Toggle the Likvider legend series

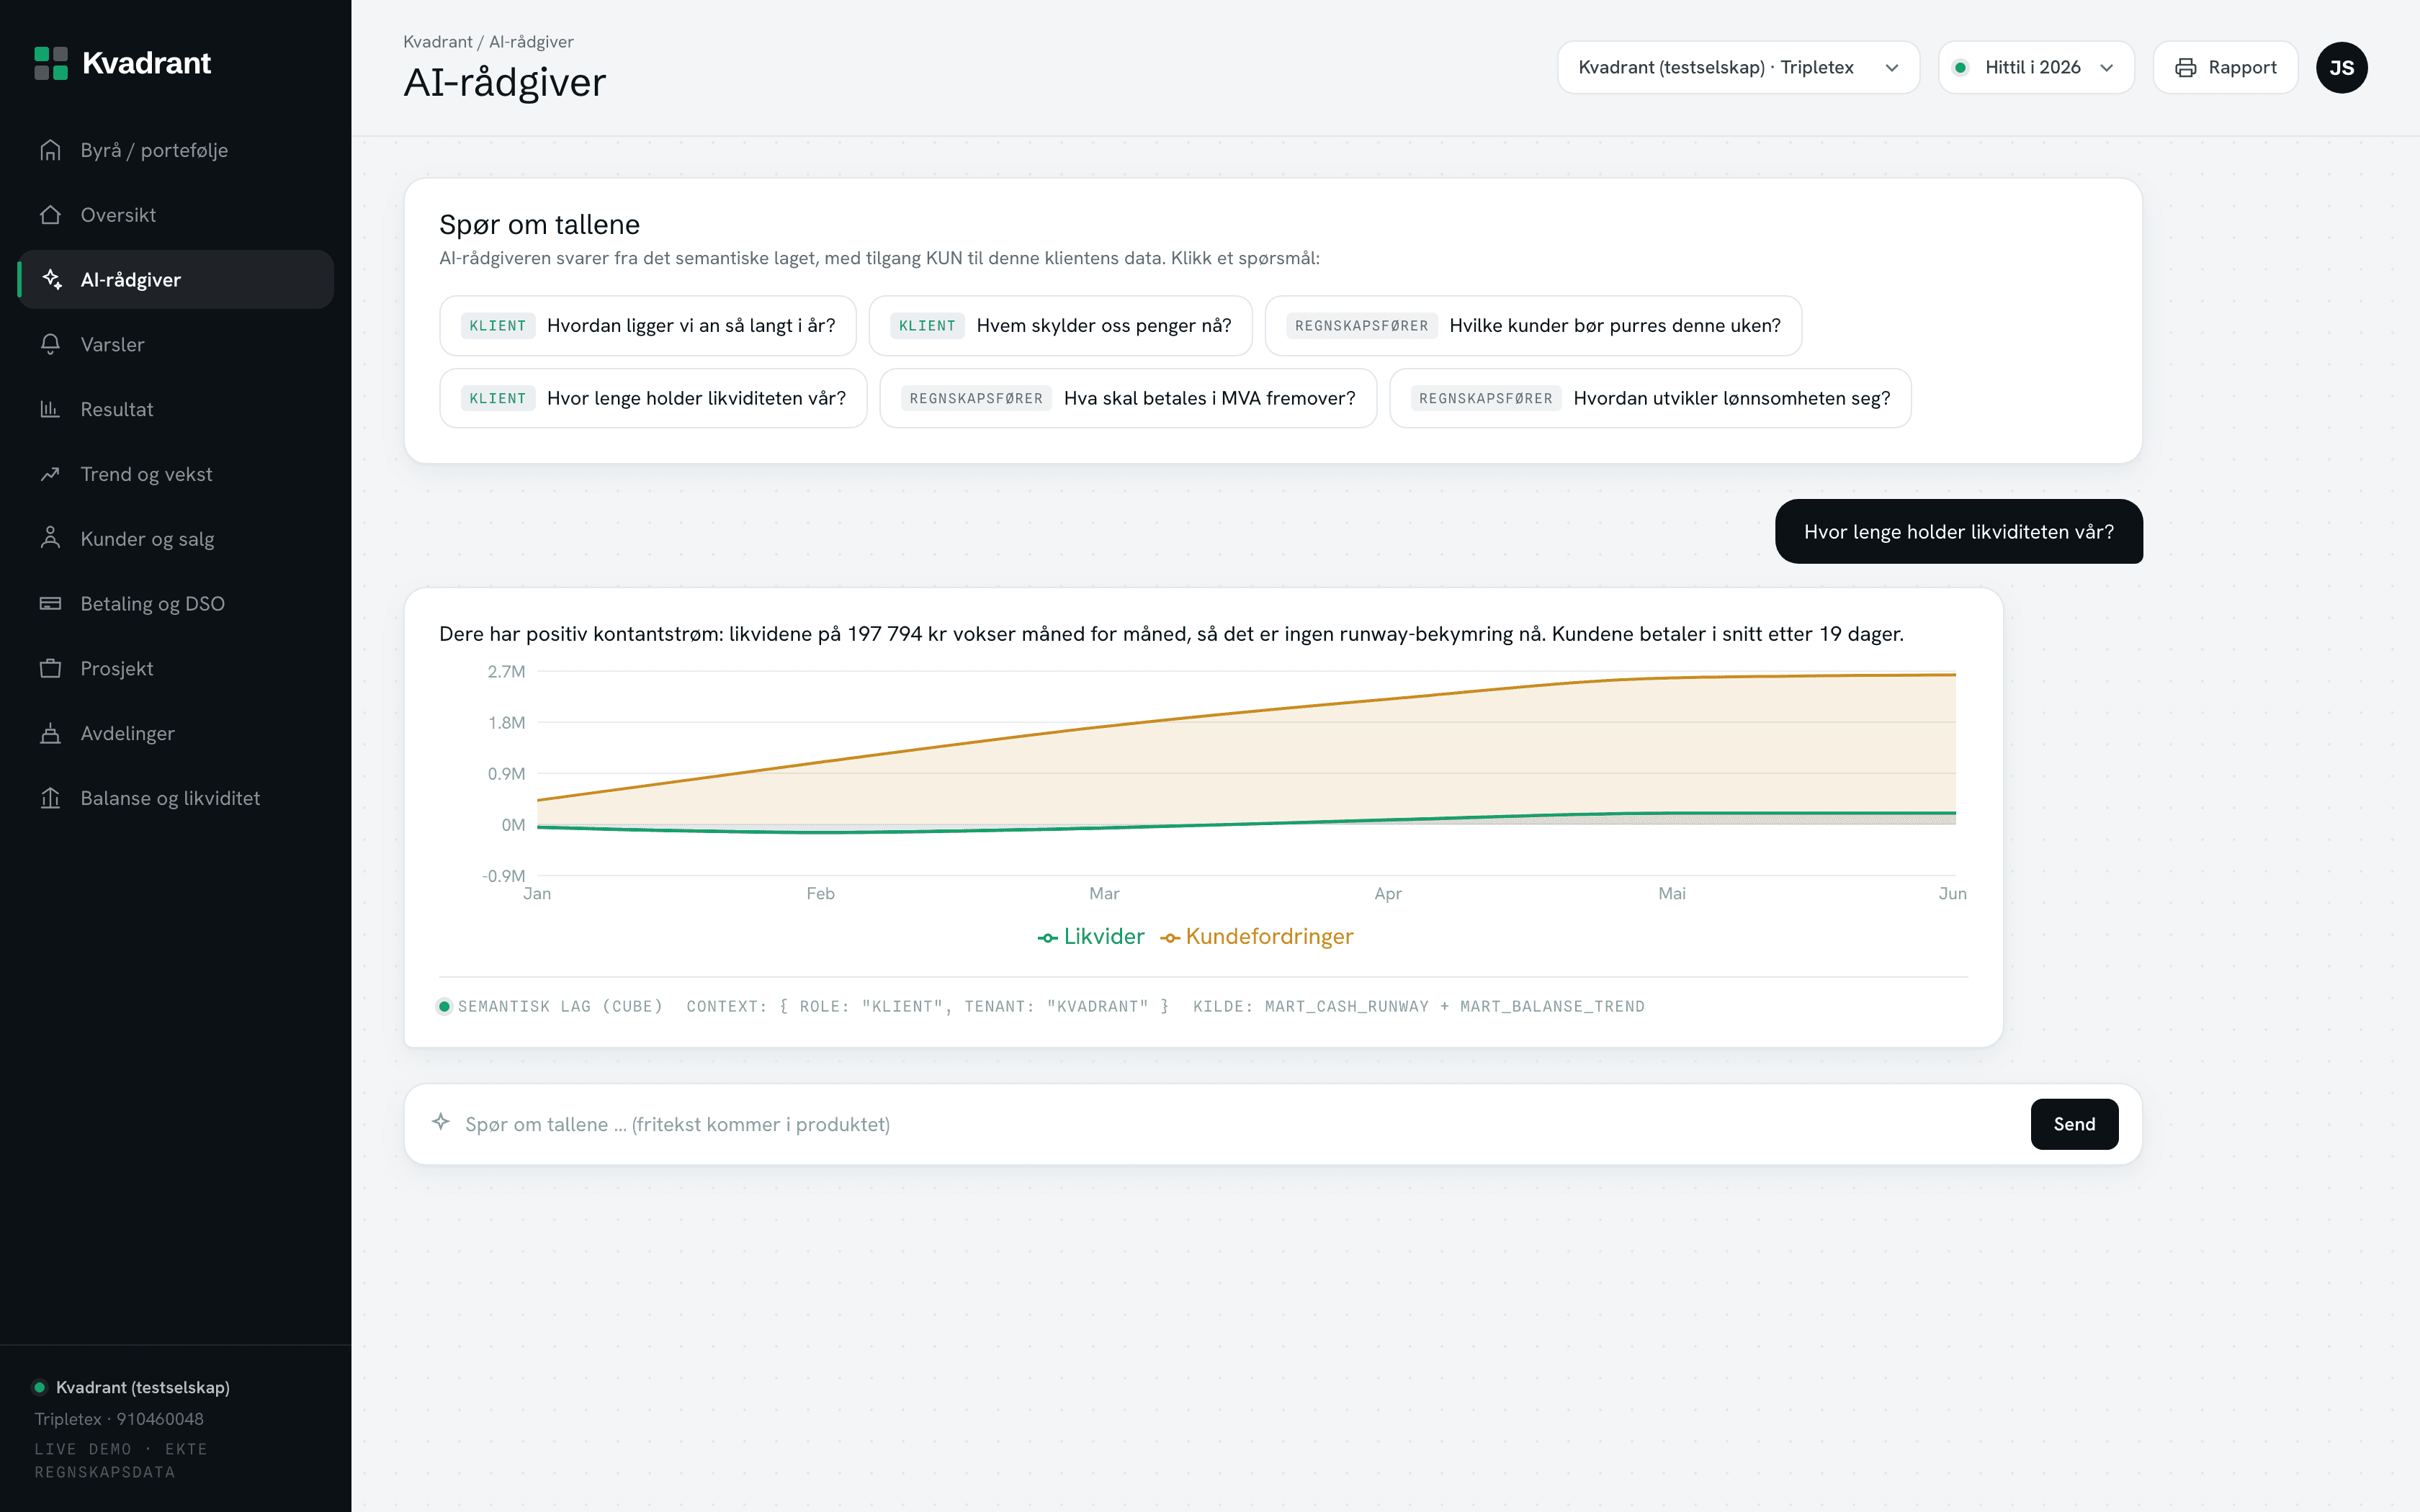click(x=1091, y=937)
